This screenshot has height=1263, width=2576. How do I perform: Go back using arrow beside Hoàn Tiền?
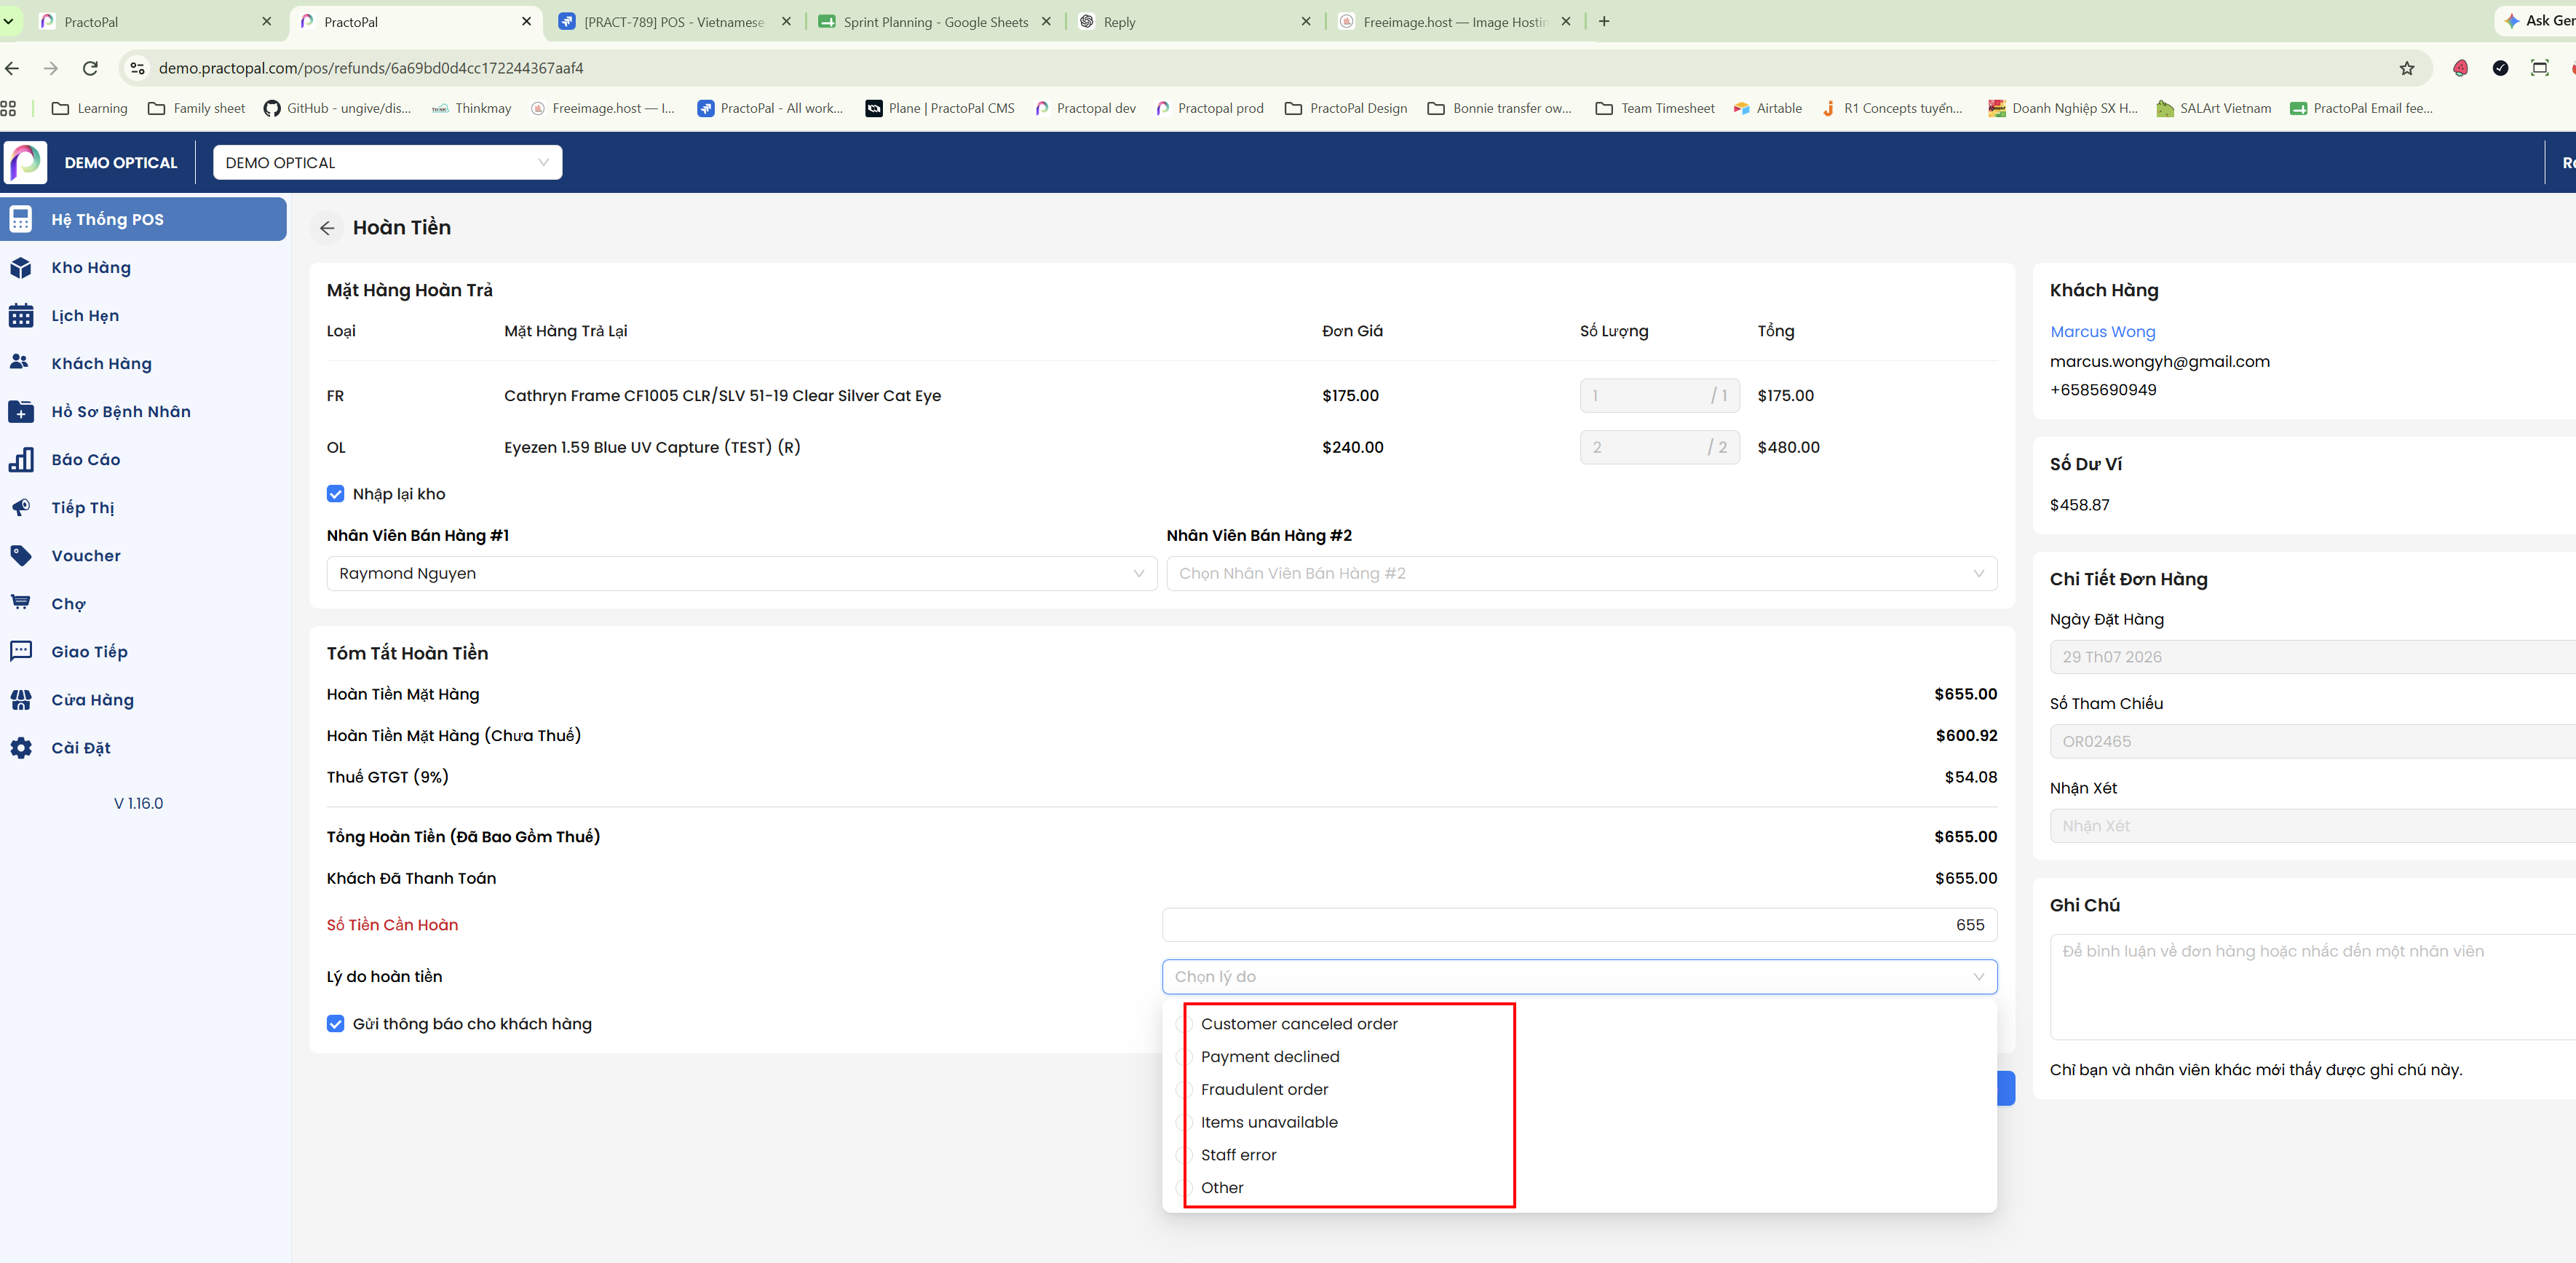click(327, 228)
